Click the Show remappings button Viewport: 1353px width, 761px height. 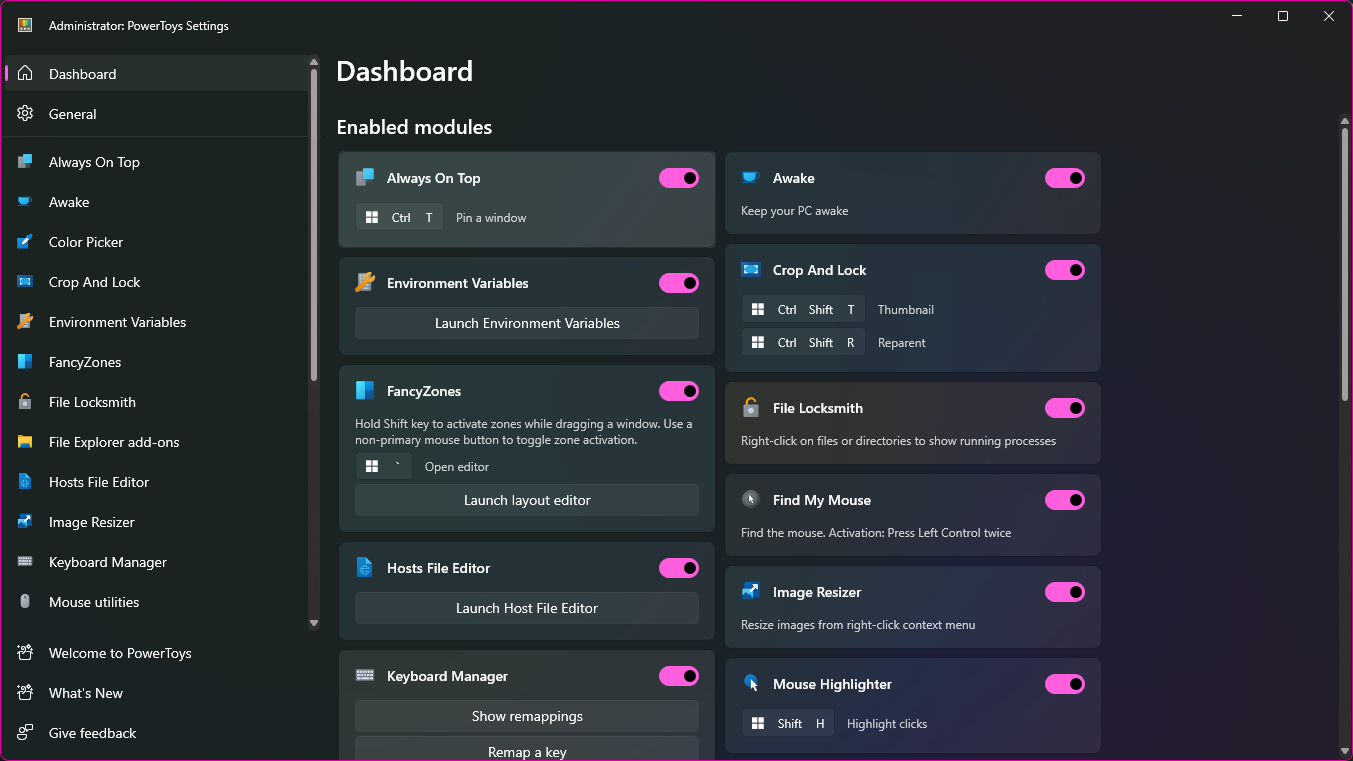(x=527, y=716)
